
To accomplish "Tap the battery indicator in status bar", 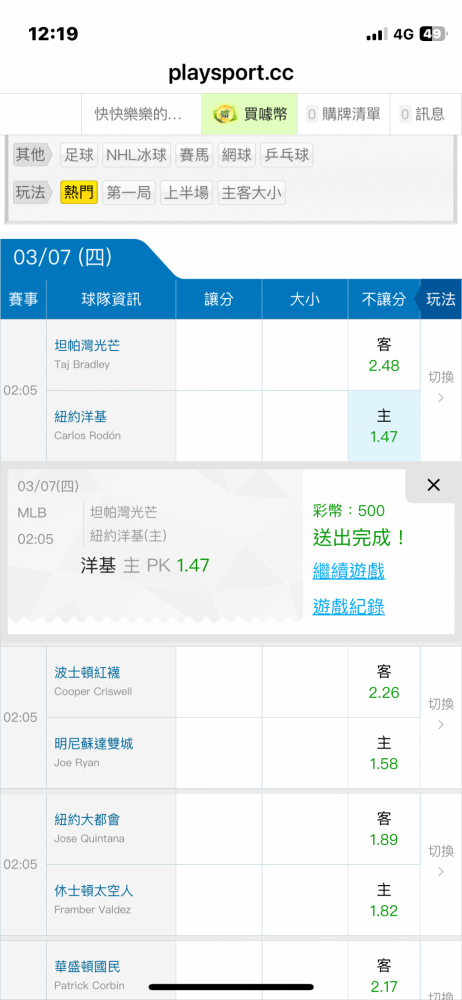I will tap(433, 34).
